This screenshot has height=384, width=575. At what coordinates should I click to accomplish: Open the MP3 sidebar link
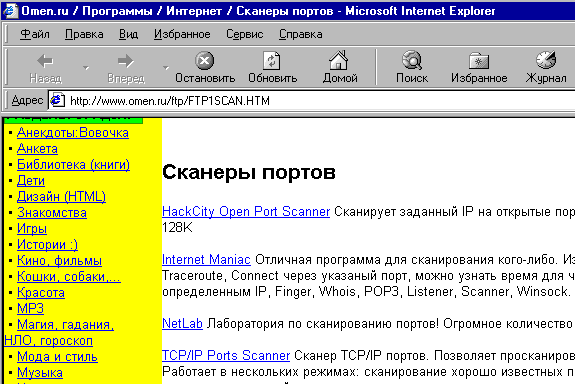point(30,308)
